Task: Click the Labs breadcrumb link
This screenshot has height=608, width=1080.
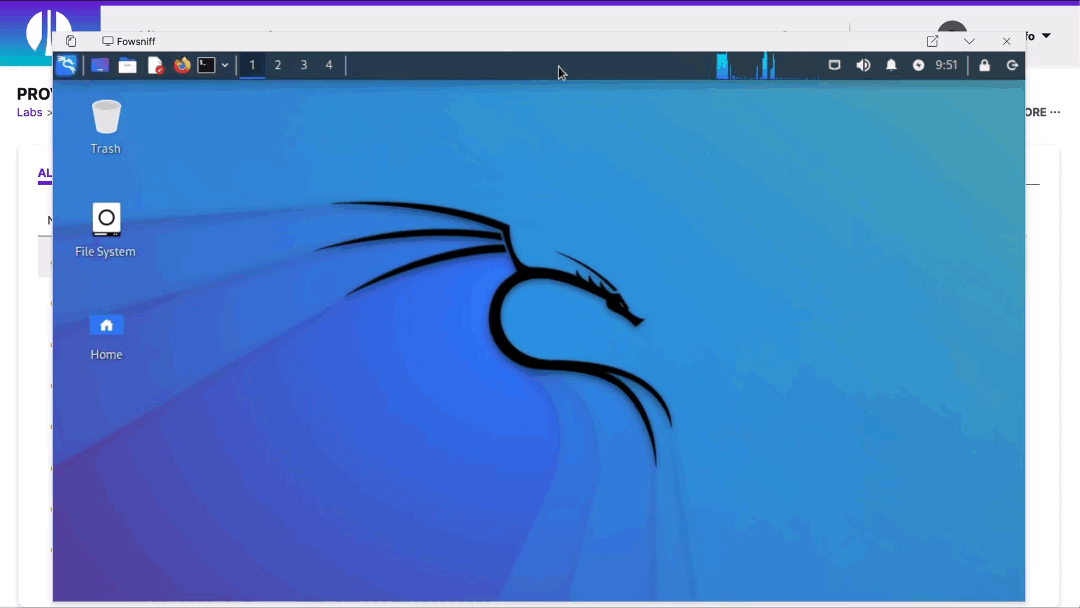Action: point(29,112)
